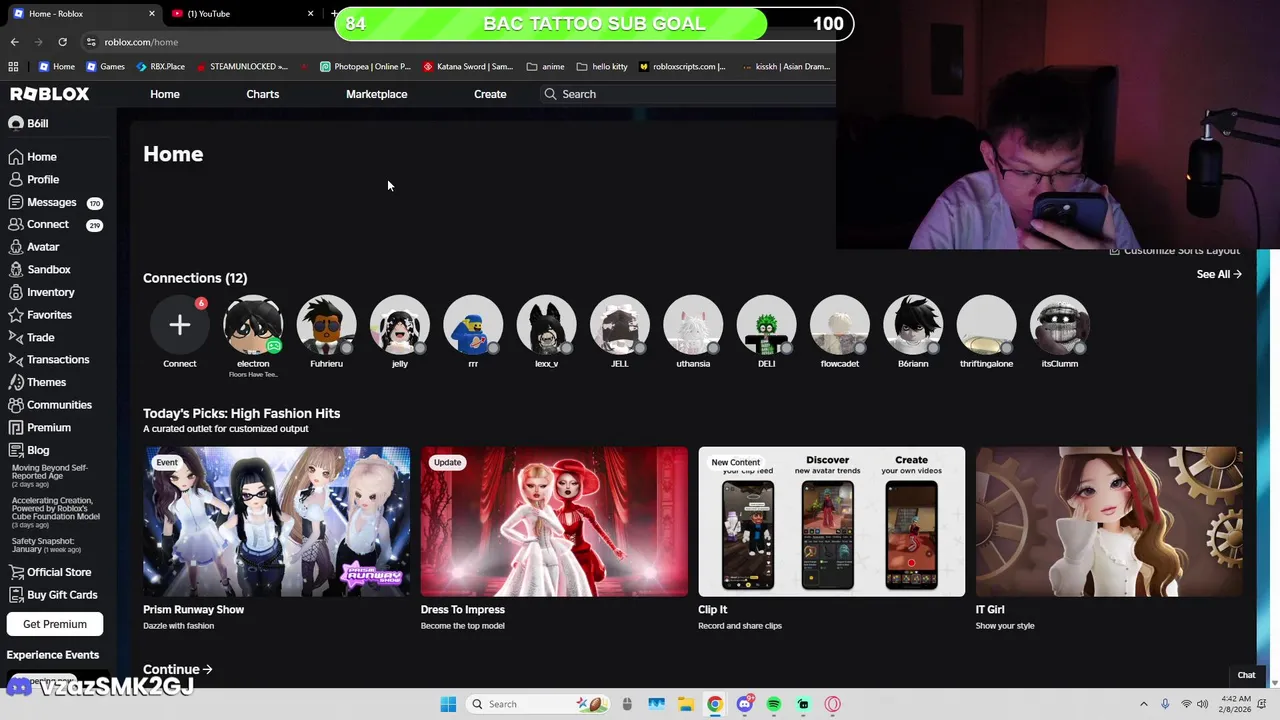Expand the anime bookmarks folder
This screenshot has width=1280, height=720.
545,67
